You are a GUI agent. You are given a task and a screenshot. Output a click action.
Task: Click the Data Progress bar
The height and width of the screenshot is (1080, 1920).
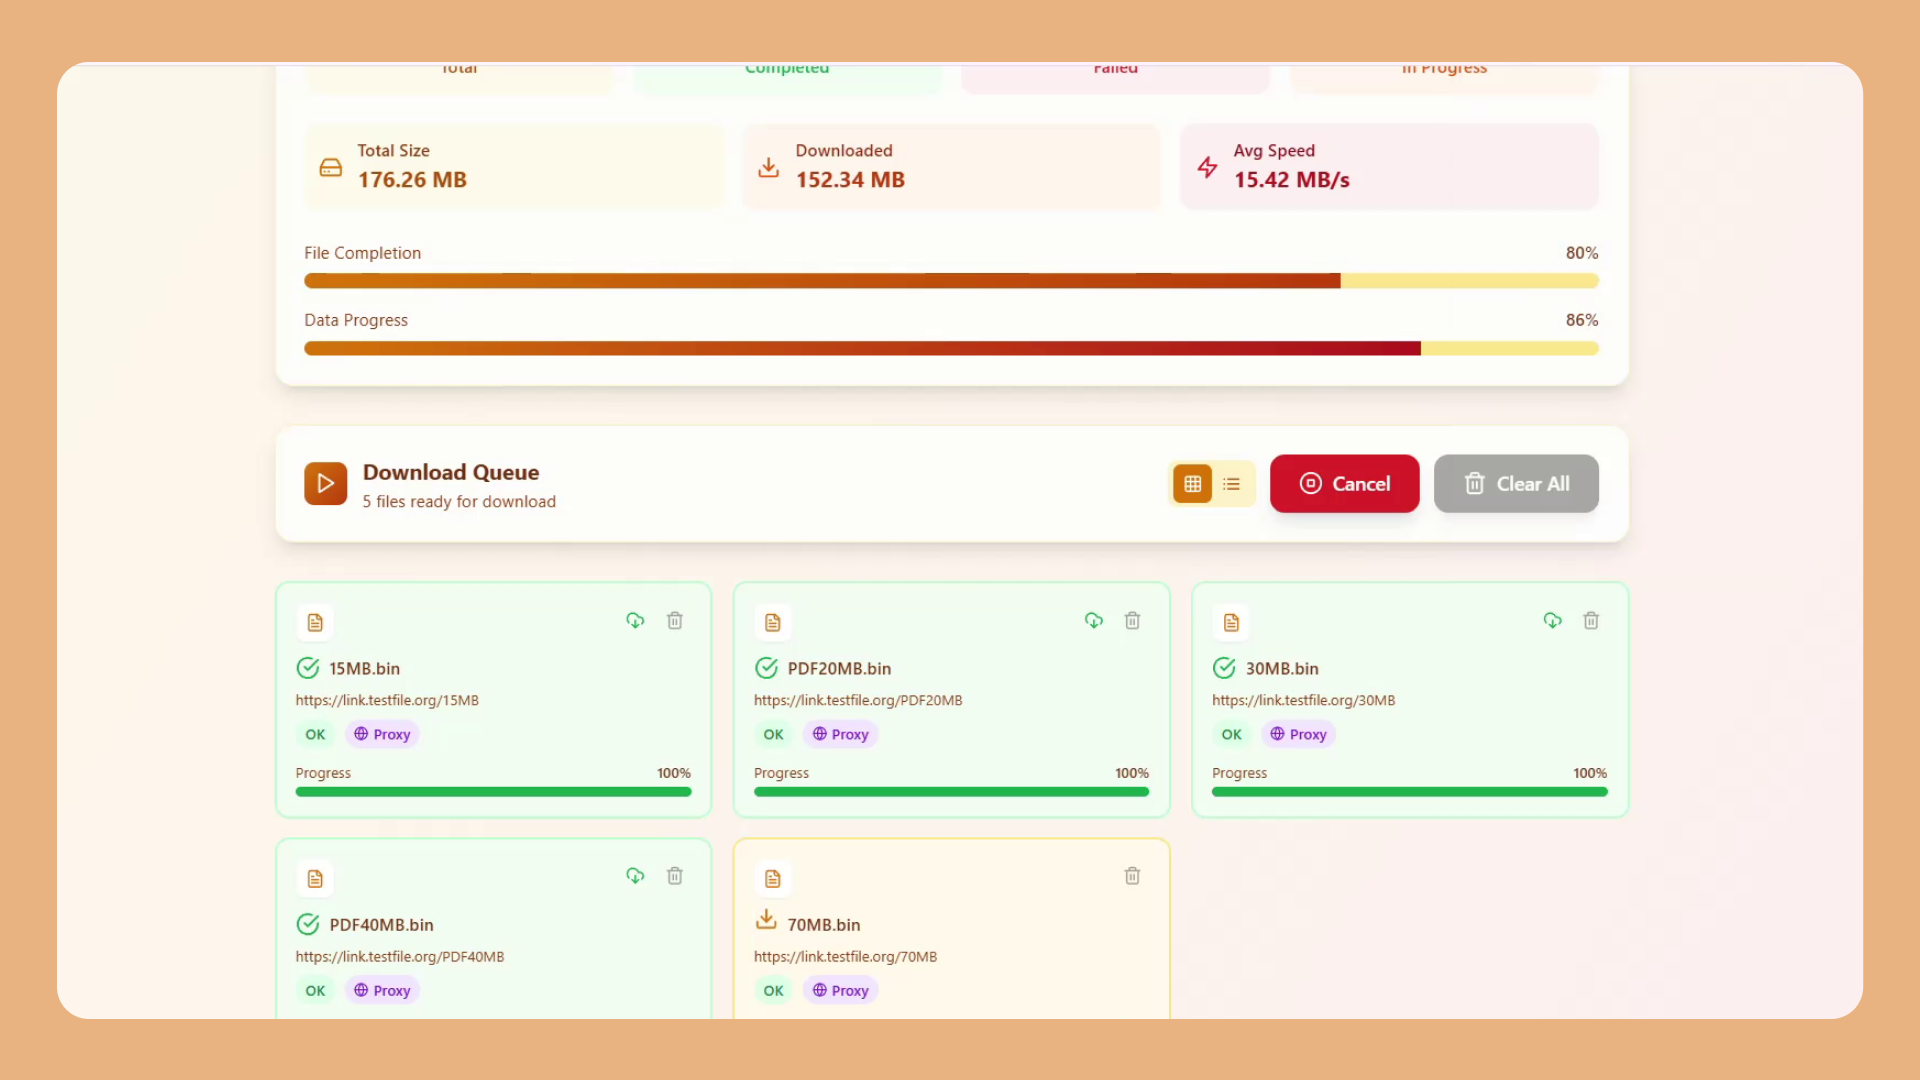click(x=950, y=348)
